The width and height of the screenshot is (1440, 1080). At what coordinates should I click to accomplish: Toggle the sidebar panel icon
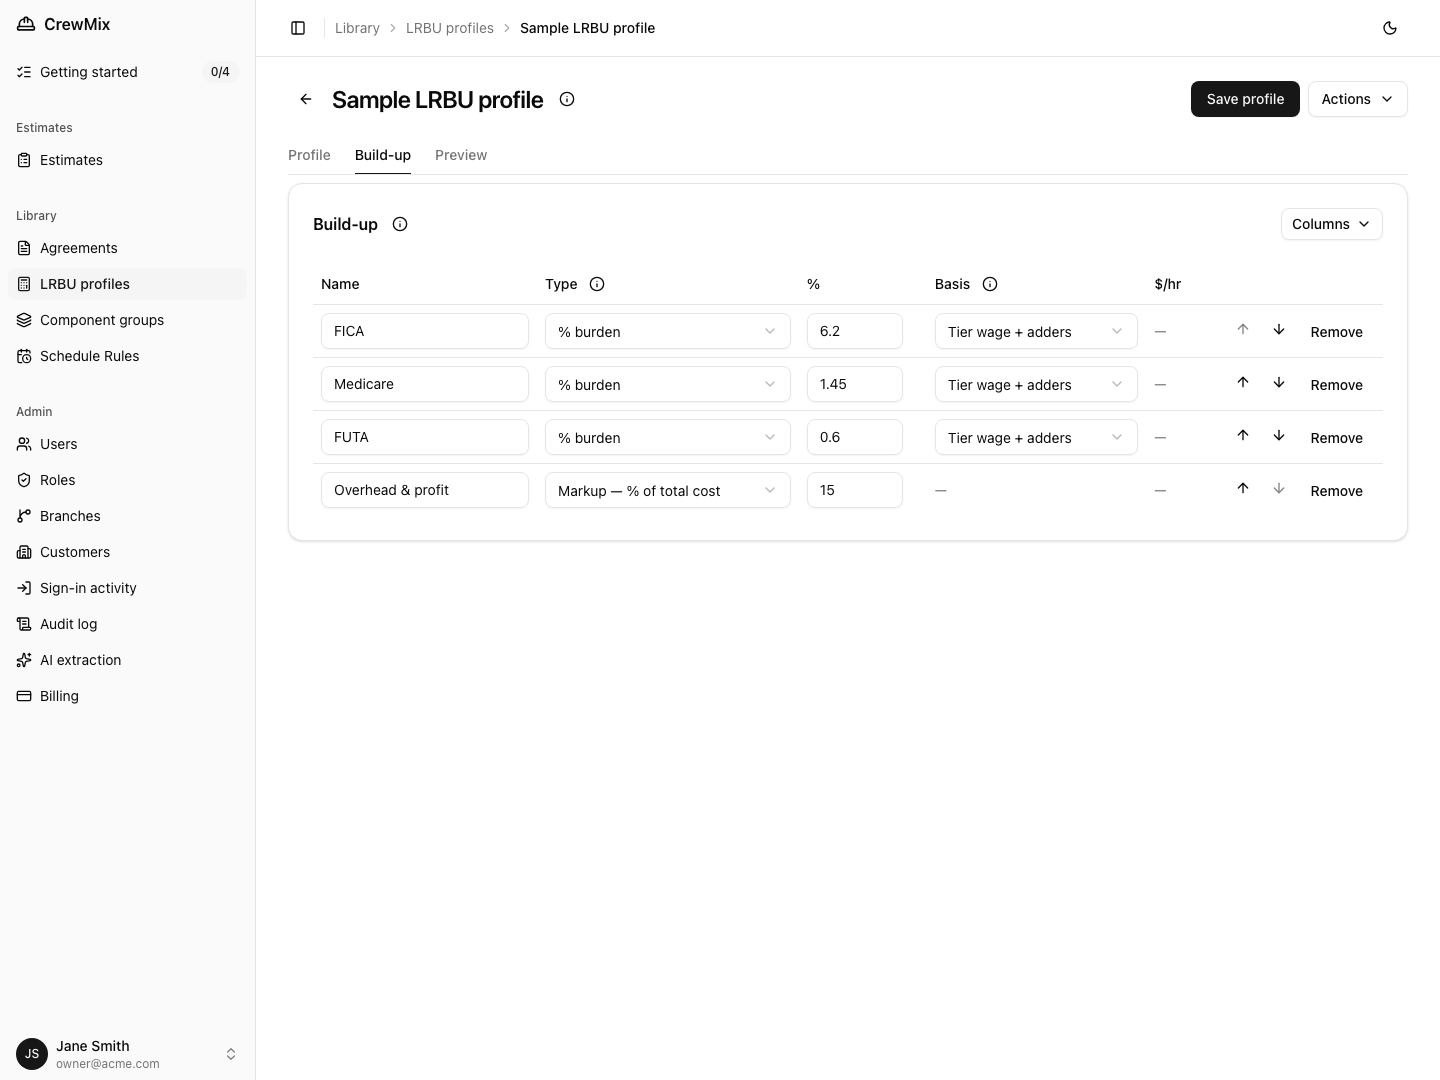[298, 28]
